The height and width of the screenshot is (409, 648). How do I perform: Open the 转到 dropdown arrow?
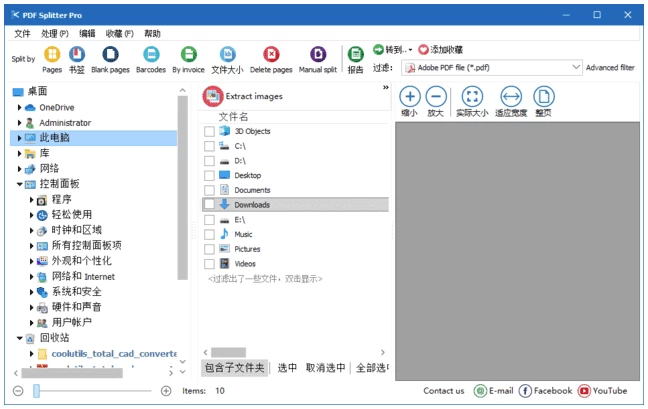point(410,50)
